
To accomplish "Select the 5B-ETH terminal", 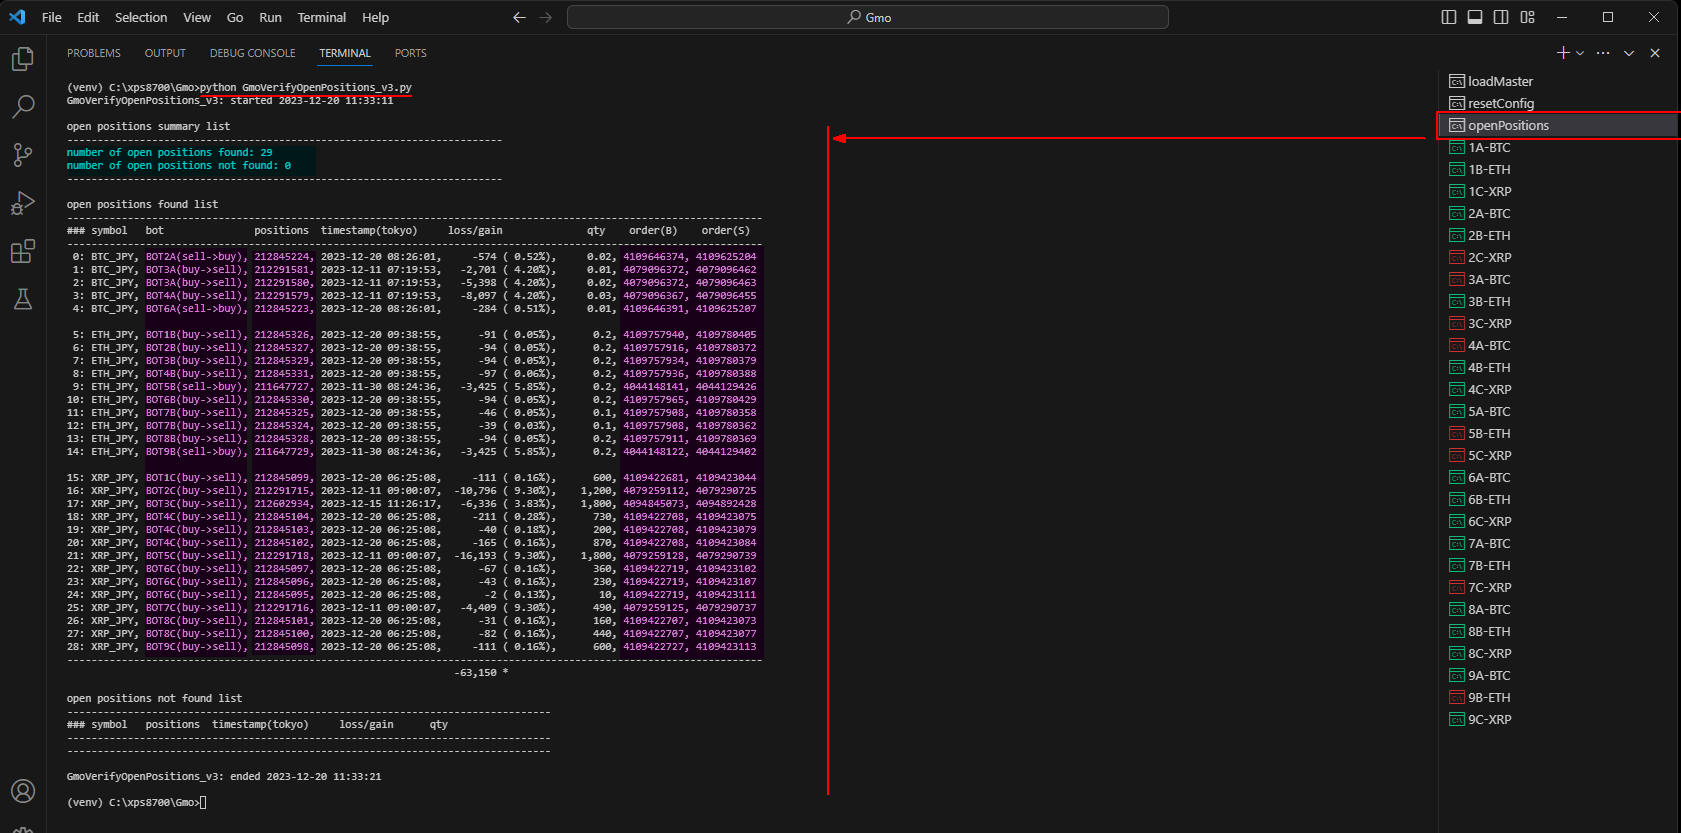I will 1559,433.
